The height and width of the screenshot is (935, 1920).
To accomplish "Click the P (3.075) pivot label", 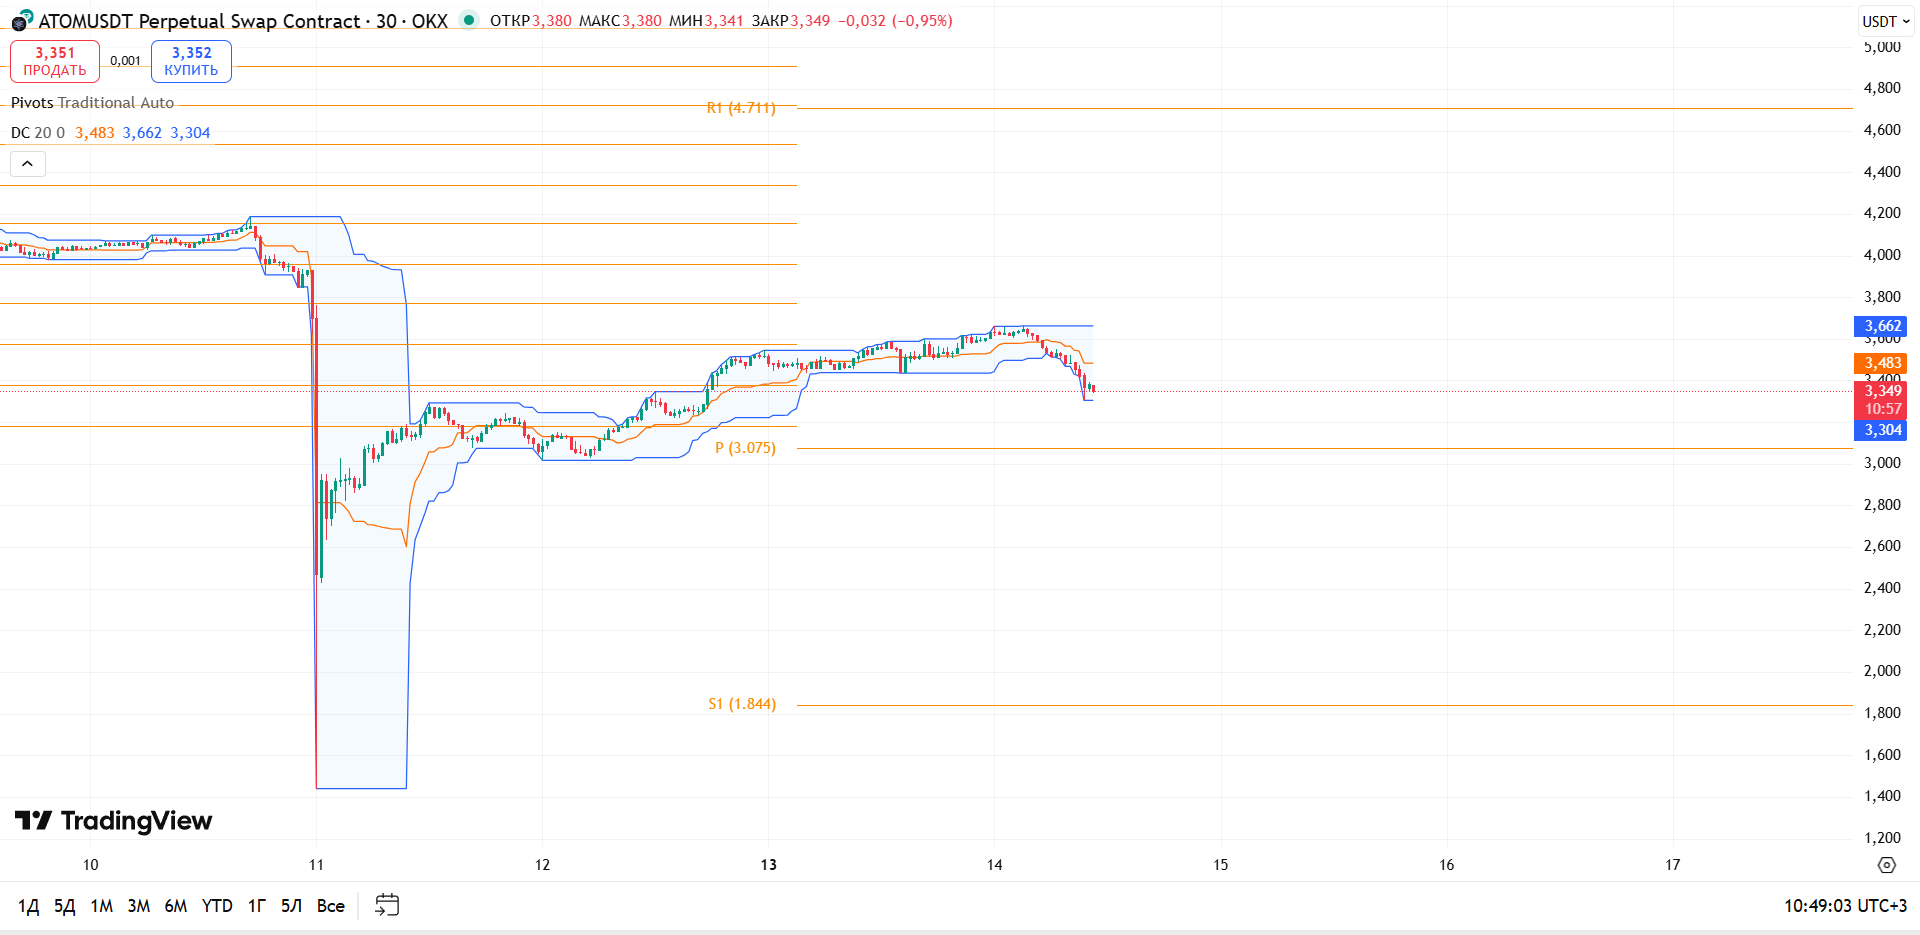I will pyautogui.click(x=745, y=448).
